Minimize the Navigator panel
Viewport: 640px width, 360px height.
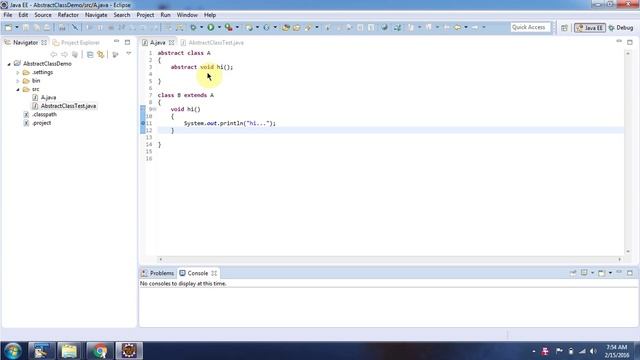tap(116, 42)
